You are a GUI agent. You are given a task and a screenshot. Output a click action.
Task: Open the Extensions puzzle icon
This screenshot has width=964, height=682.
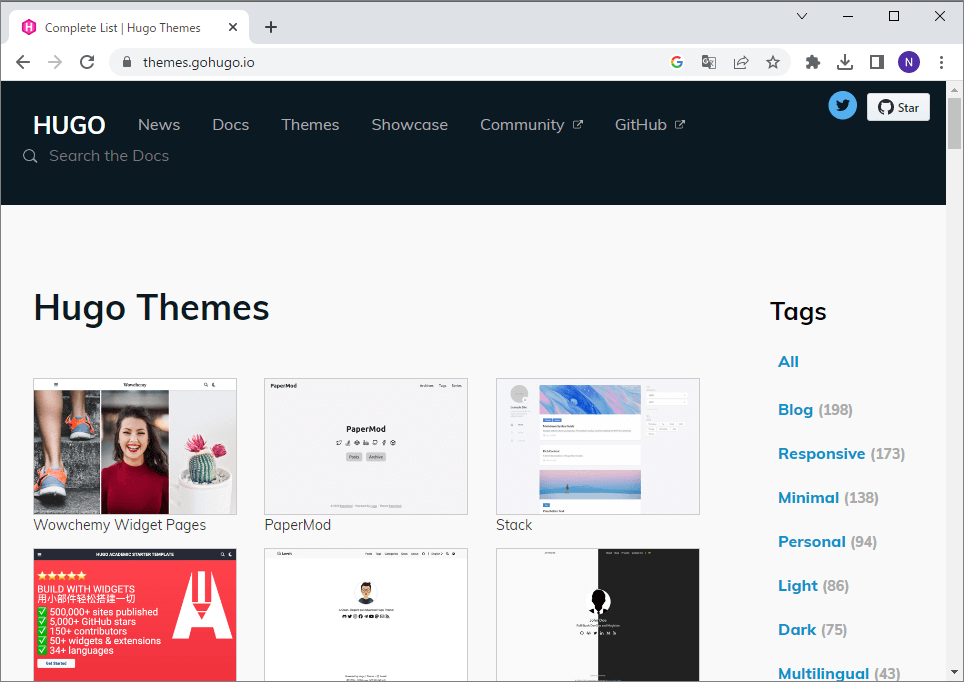tap(813, 62)
